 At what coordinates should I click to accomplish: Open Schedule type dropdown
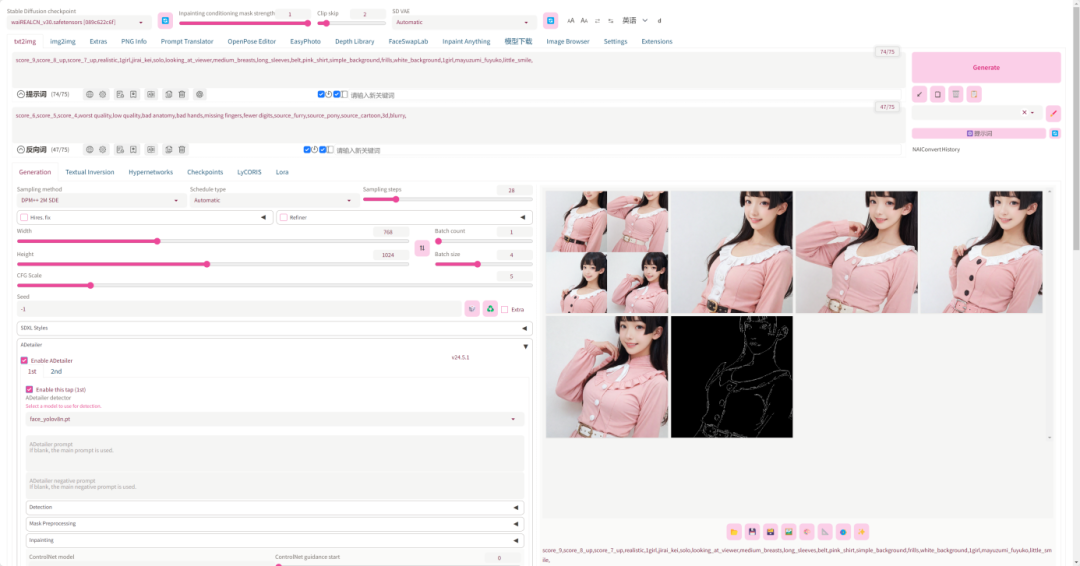point(273,200)
